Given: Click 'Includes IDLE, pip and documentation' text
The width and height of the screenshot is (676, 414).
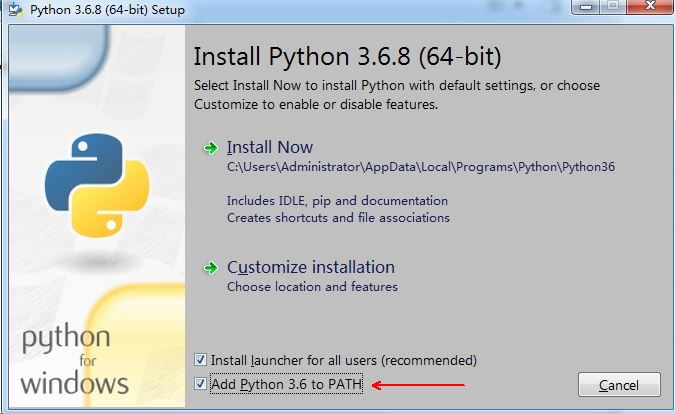Looking at the screenshot, I should coord(337,201).
